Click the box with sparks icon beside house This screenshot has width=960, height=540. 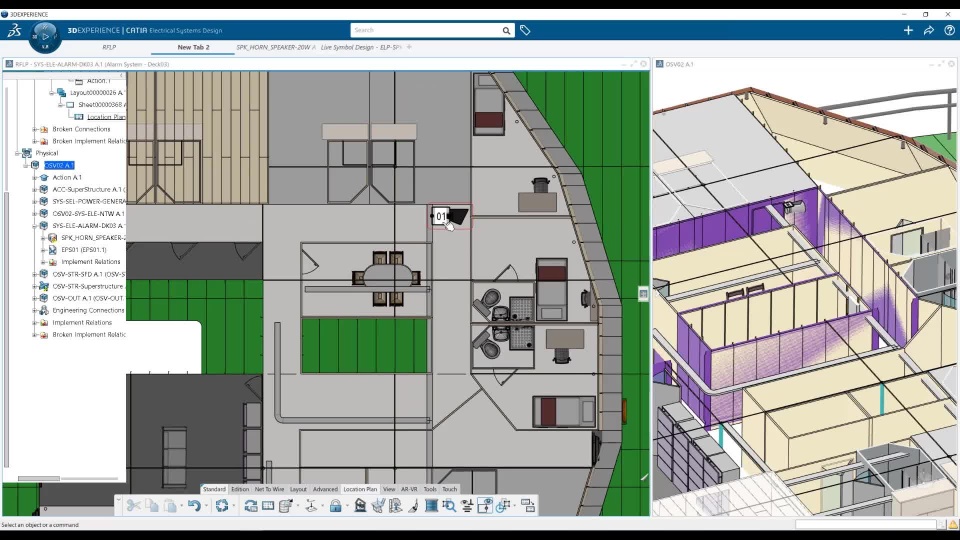[x=378, y=506]
